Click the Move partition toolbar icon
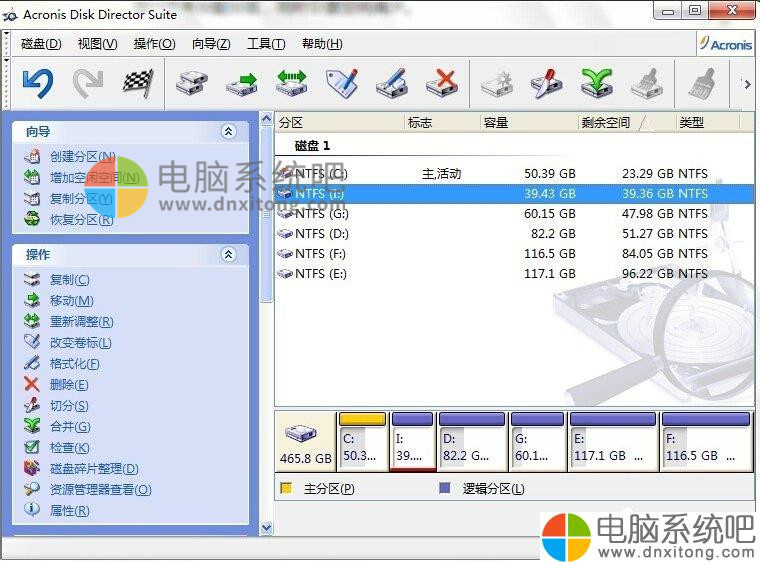The width and height of the screenshot is (760, 562). point(242,83)
